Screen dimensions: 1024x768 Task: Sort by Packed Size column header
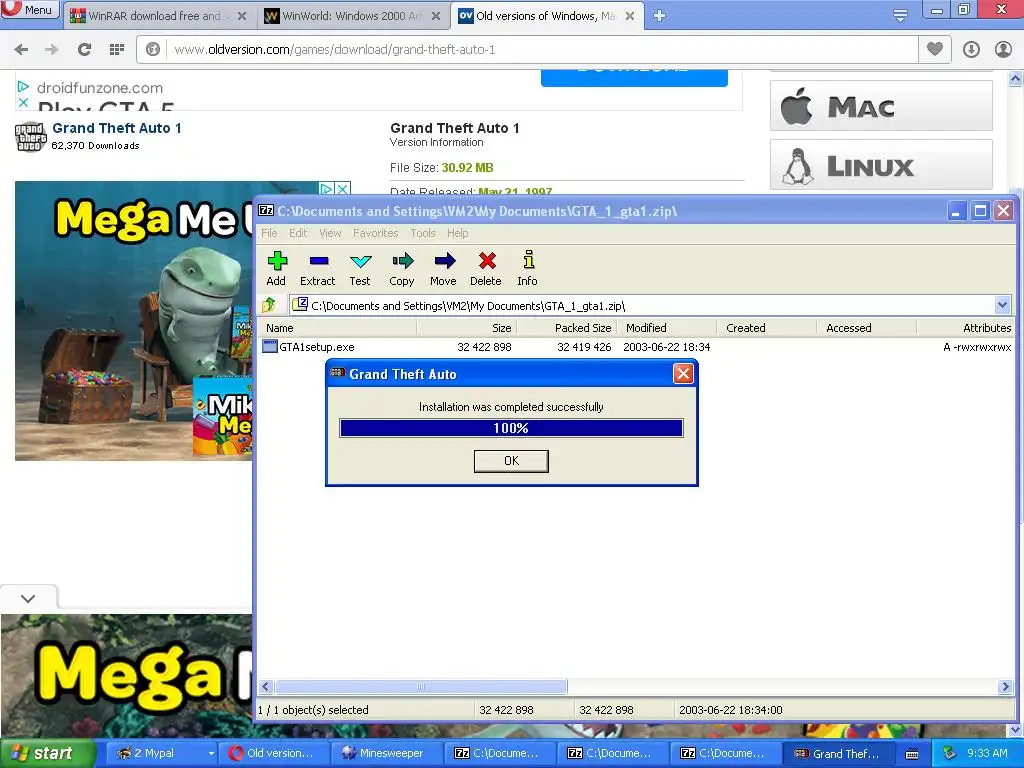point(566,328)
